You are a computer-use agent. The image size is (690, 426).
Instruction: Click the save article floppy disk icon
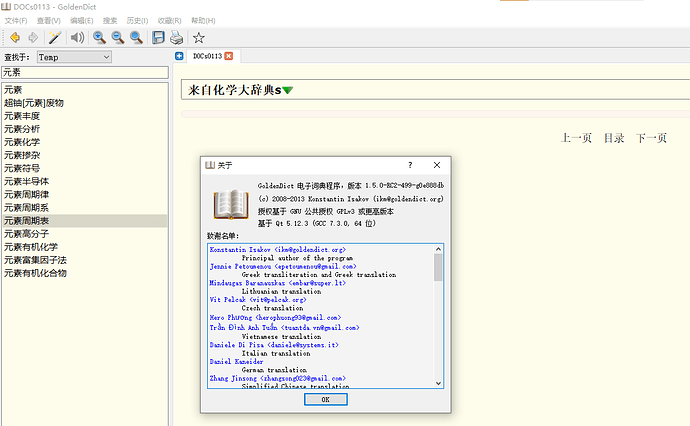click(x=158, y=37)
